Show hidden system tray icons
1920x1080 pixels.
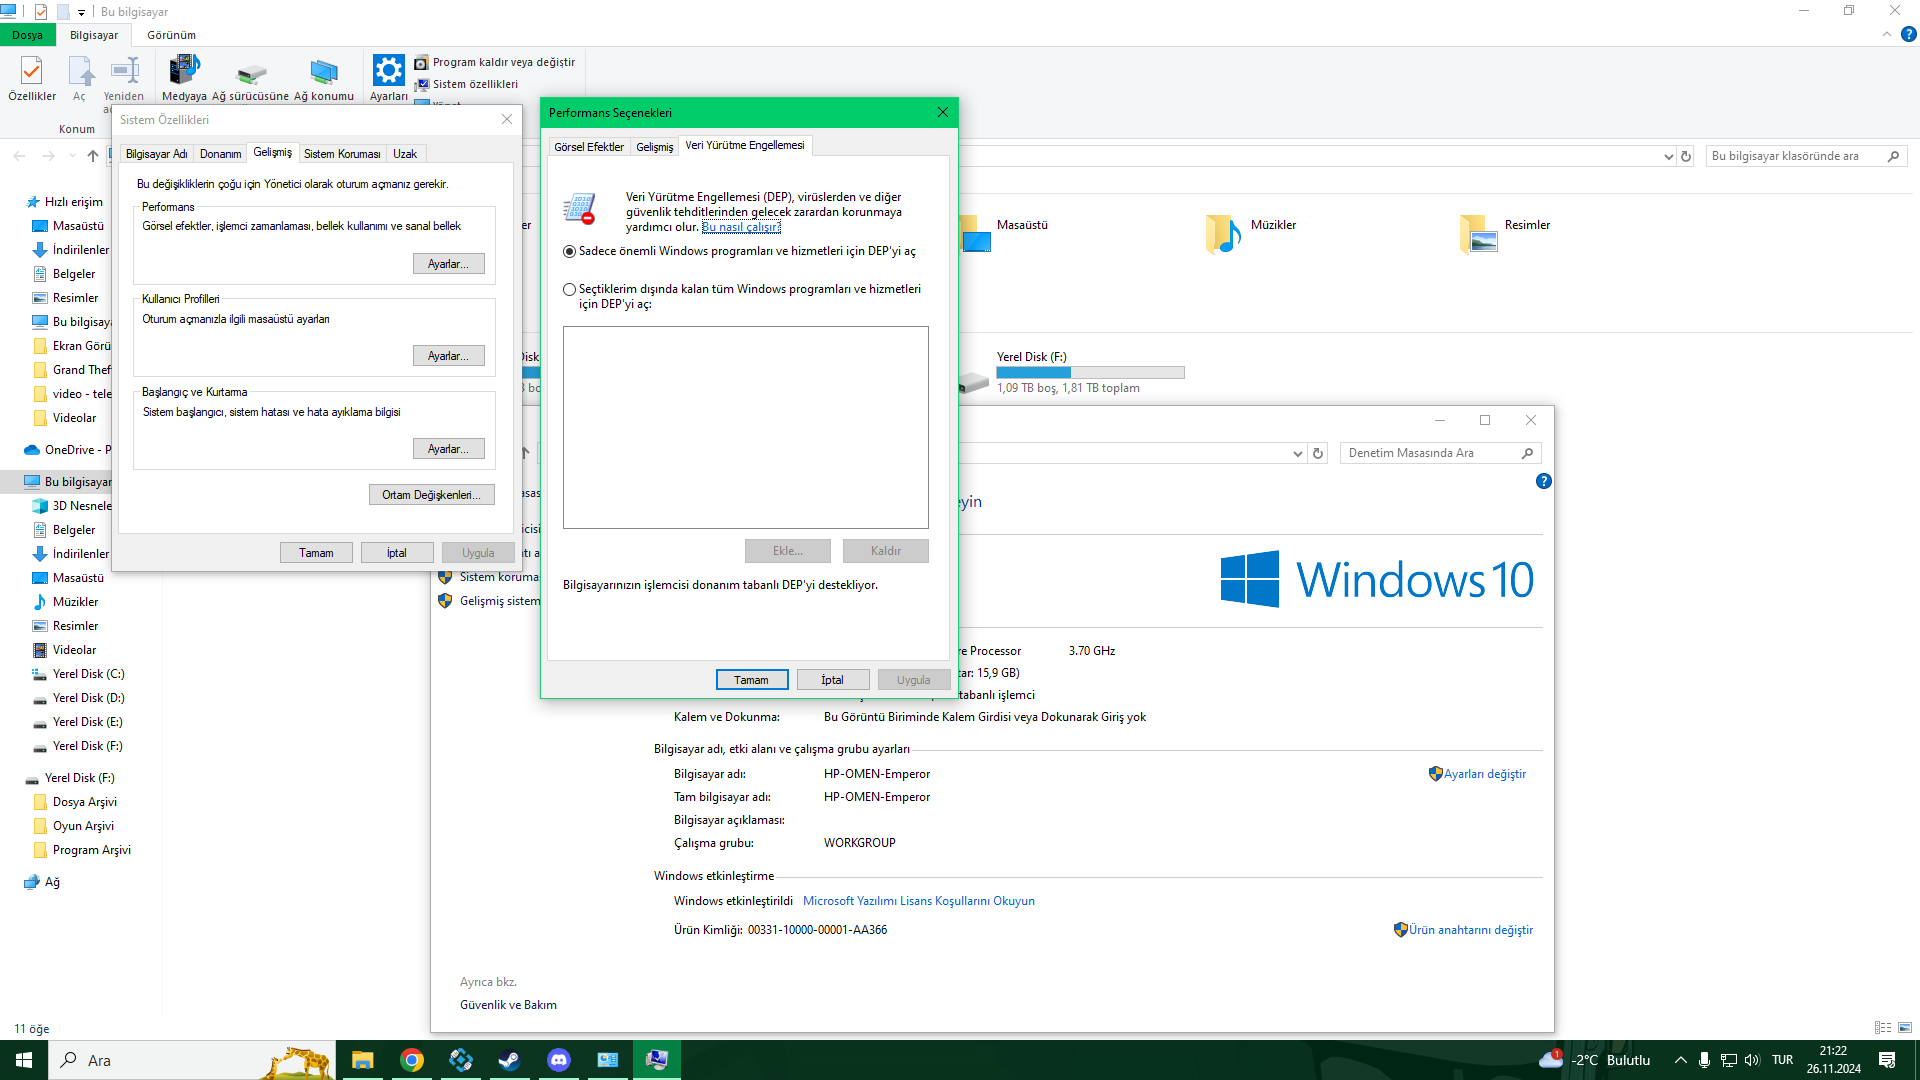click(1680, 1060)
